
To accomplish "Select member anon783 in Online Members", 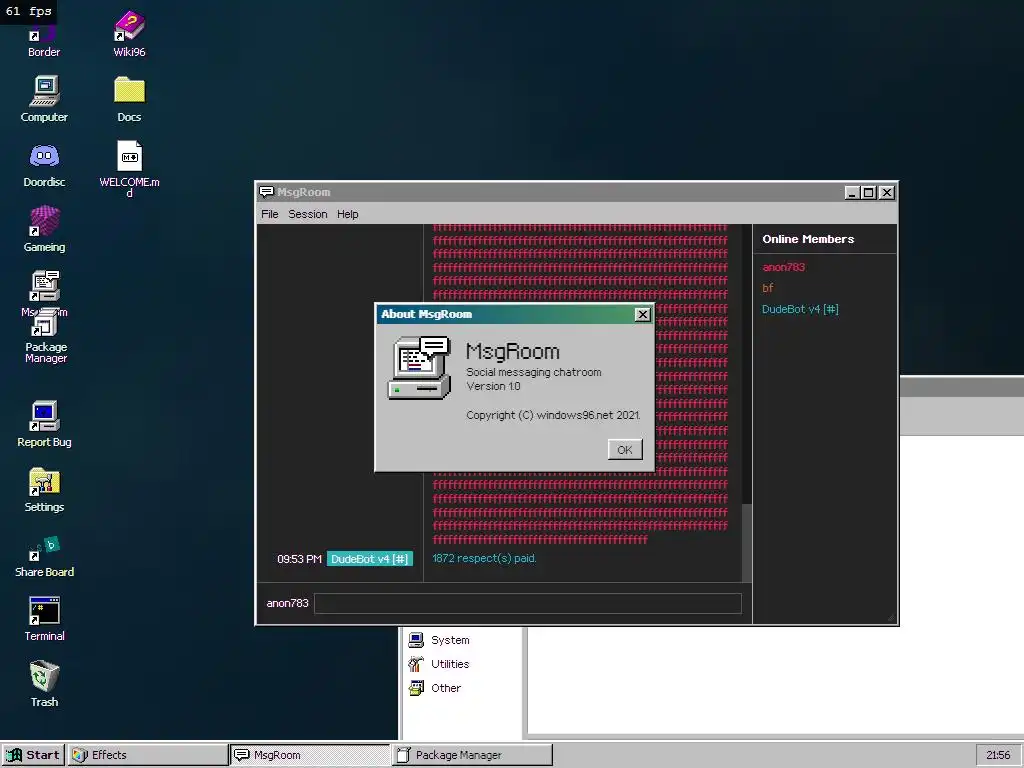I will tap(784, 267).
